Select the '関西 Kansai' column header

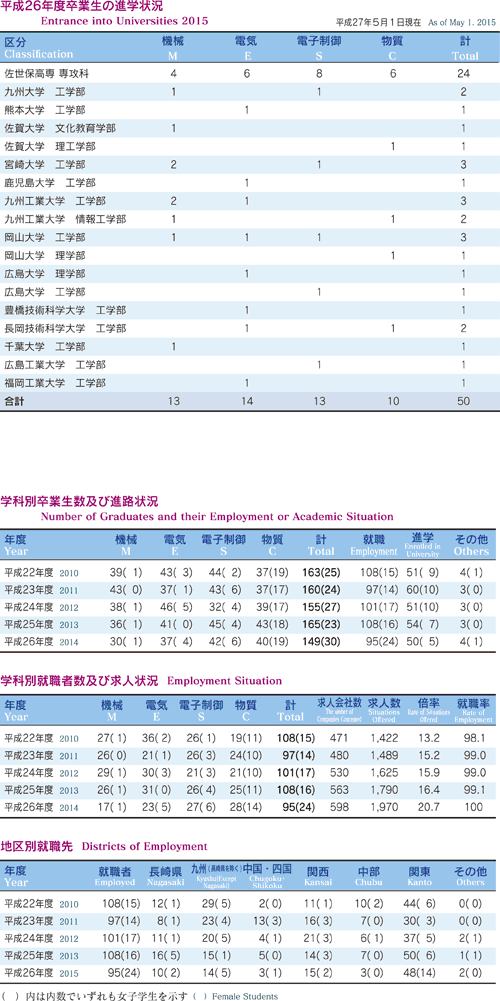click(x=318, y=876)
